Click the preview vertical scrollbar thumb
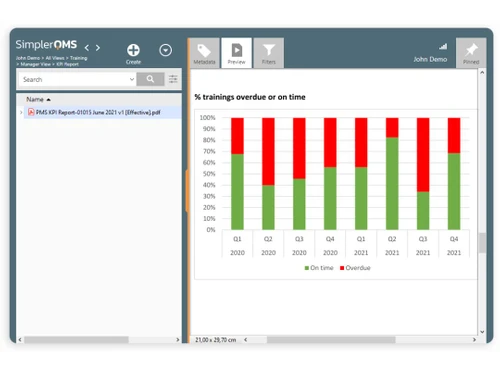Screen dimensions: 500x375 (x=482, y=243)
